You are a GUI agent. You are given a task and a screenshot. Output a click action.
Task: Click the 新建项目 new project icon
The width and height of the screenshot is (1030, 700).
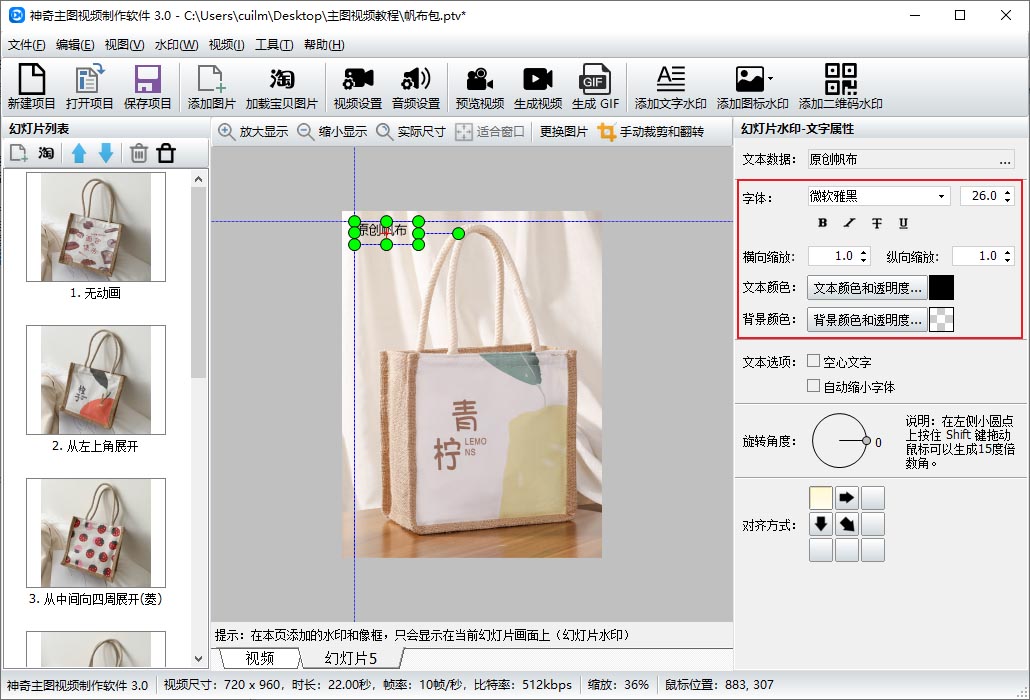[x=32, y=80]
